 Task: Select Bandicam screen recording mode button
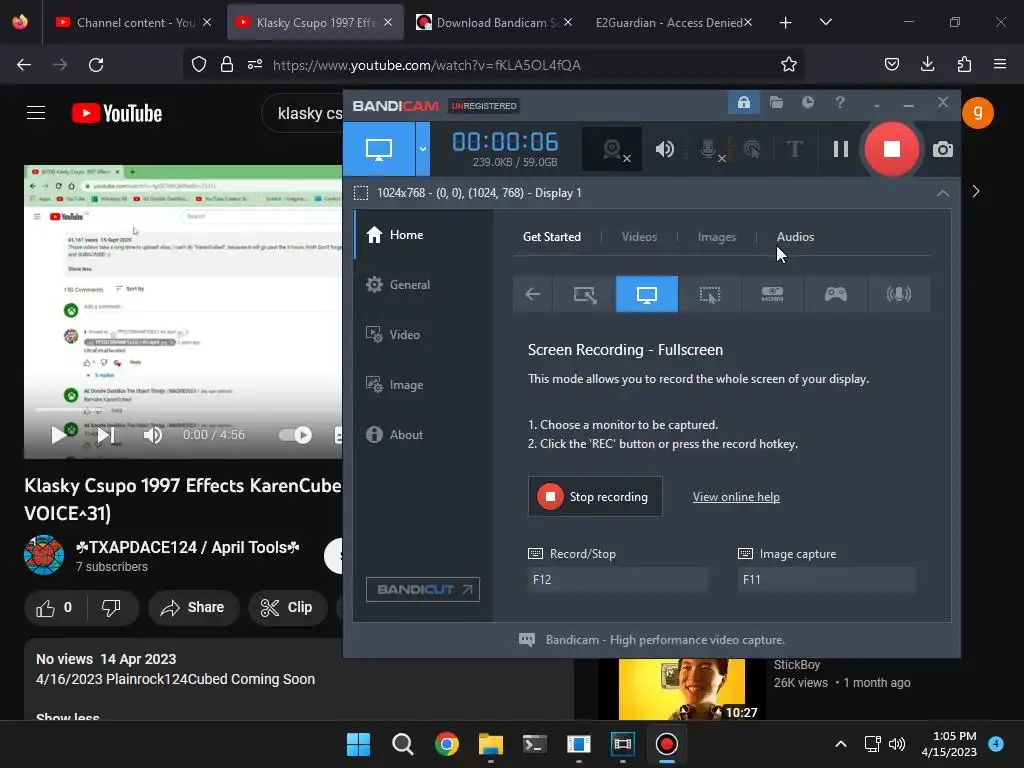(x=379, y=149)
